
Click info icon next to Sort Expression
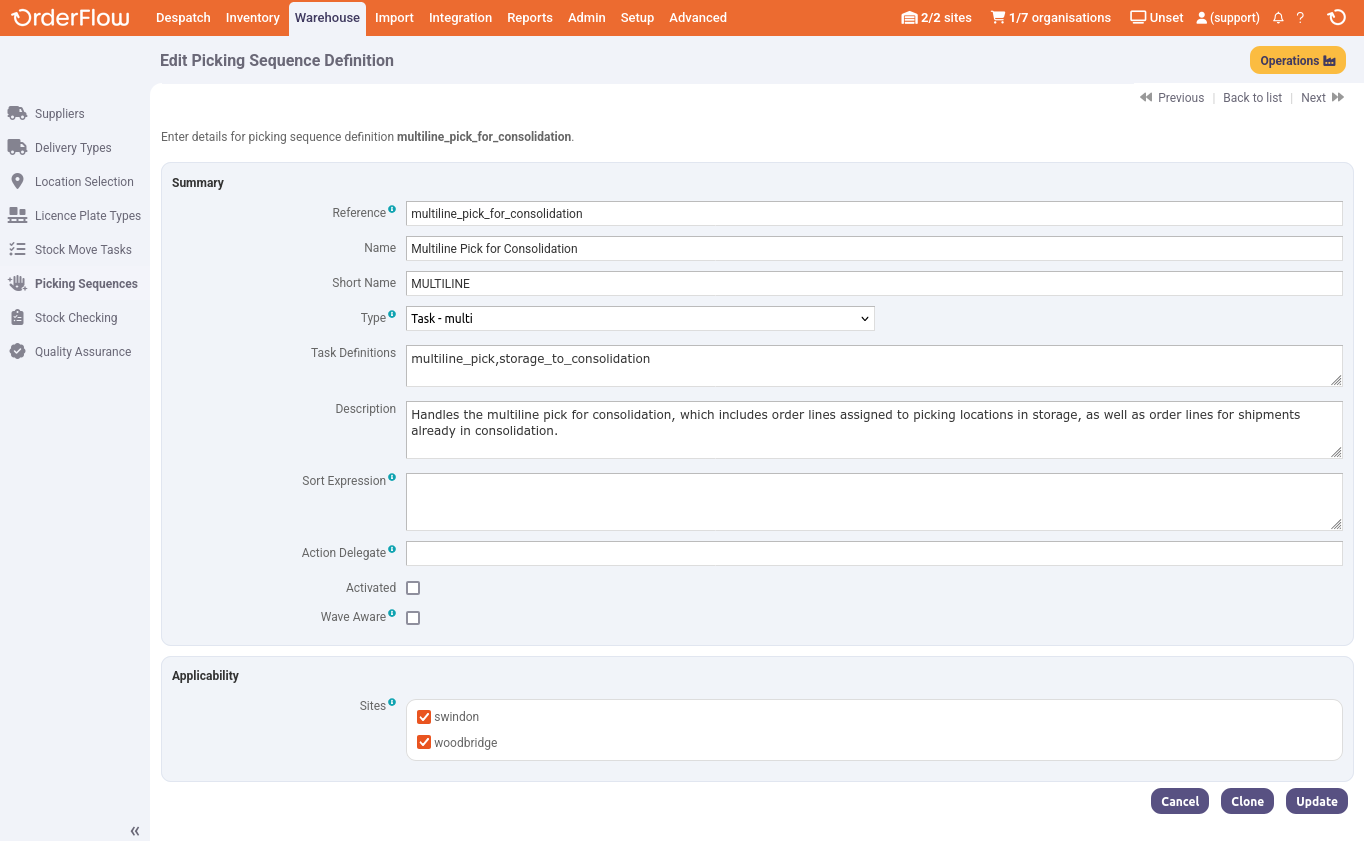click(x=392, y=478)
